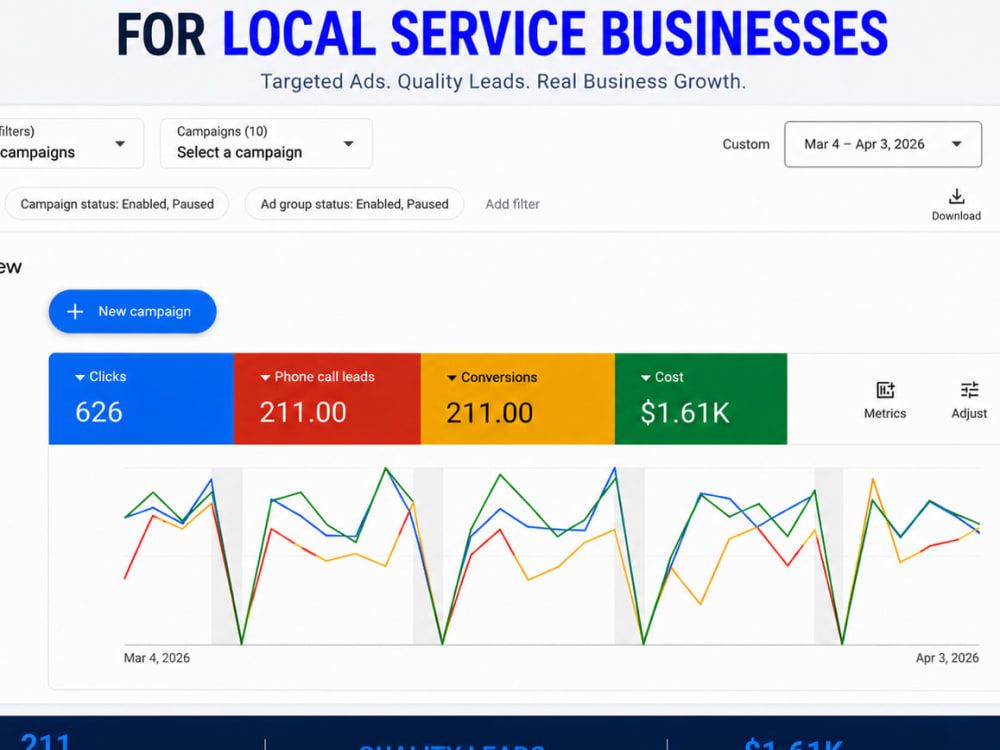Screen dimensions: 1000x750
Task: Click the 211.00 phone call leads value
Action: tap(303, 412)
